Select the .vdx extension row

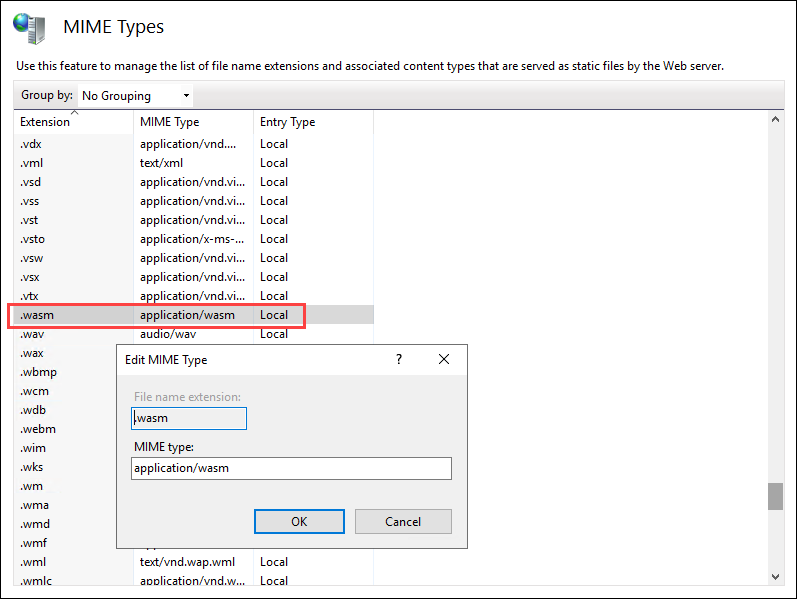pos(31,143)
